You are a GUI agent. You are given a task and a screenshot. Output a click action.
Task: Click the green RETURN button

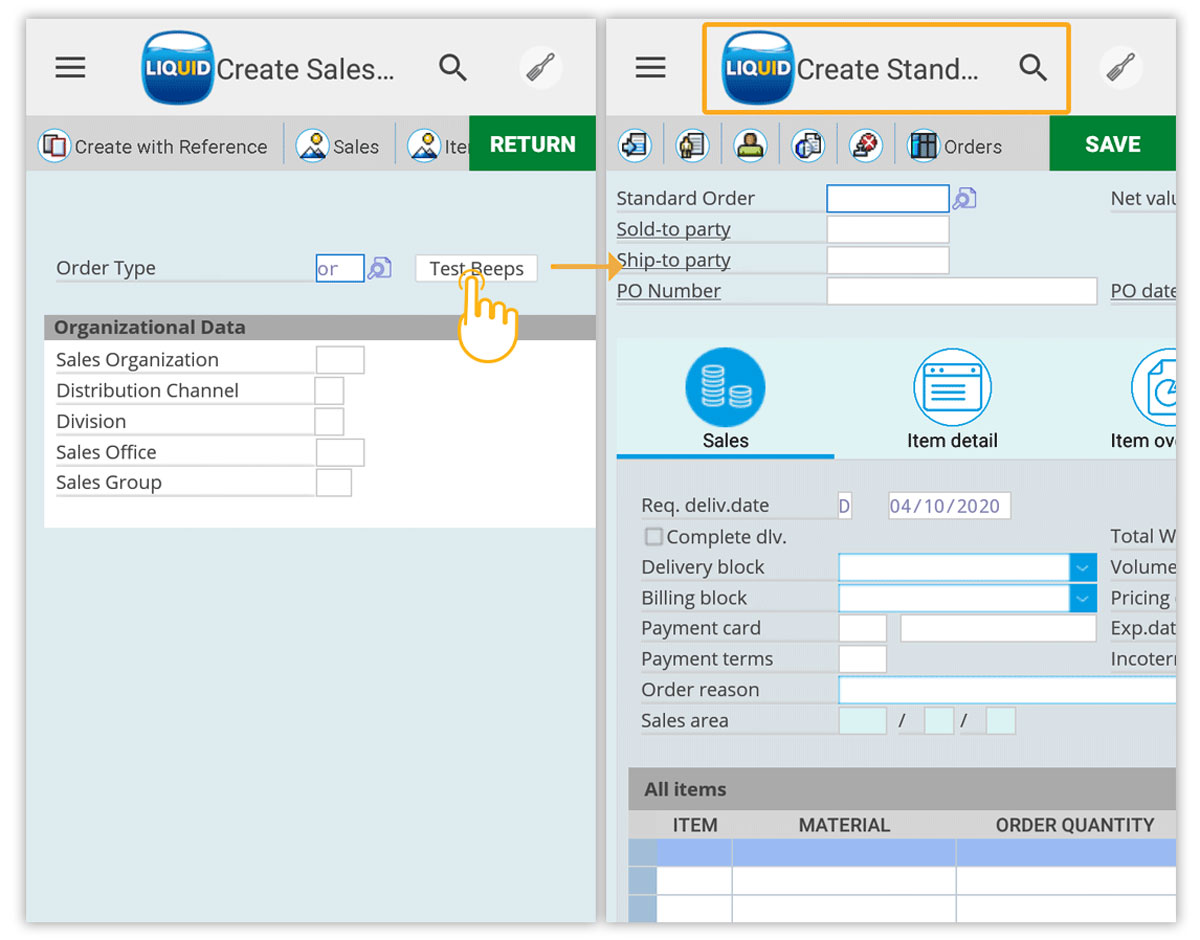click(x=532, y=144)
